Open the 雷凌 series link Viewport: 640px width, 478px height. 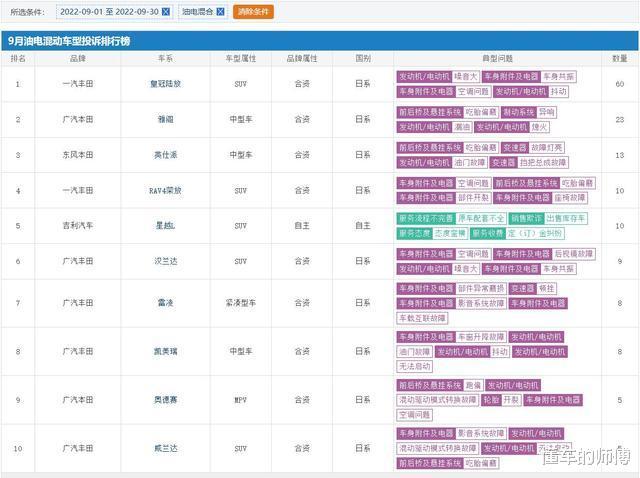[x=165, y=302]
